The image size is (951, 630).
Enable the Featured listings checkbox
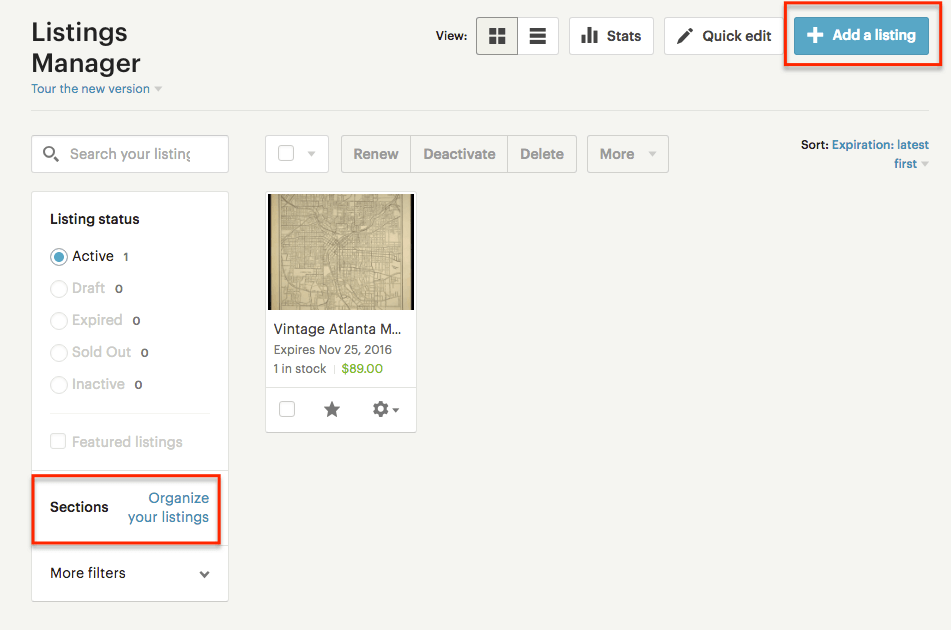pos(58,441)
